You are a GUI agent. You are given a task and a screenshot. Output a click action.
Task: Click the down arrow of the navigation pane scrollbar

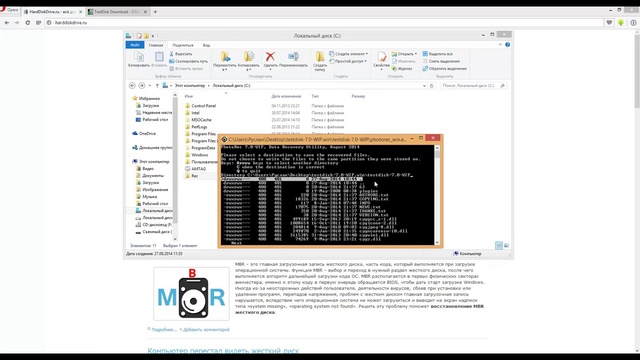click(175, 239)
